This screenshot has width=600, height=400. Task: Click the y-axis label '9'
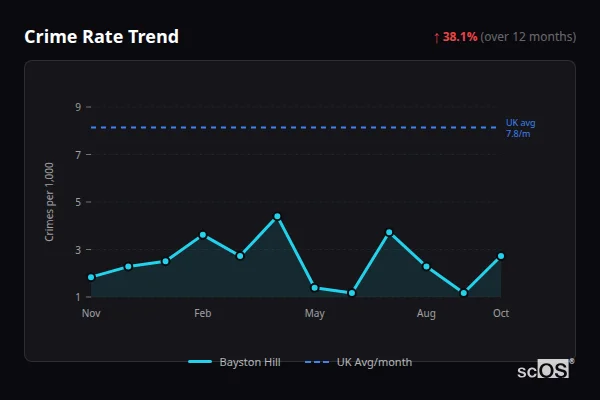click(x=78, y=107)
